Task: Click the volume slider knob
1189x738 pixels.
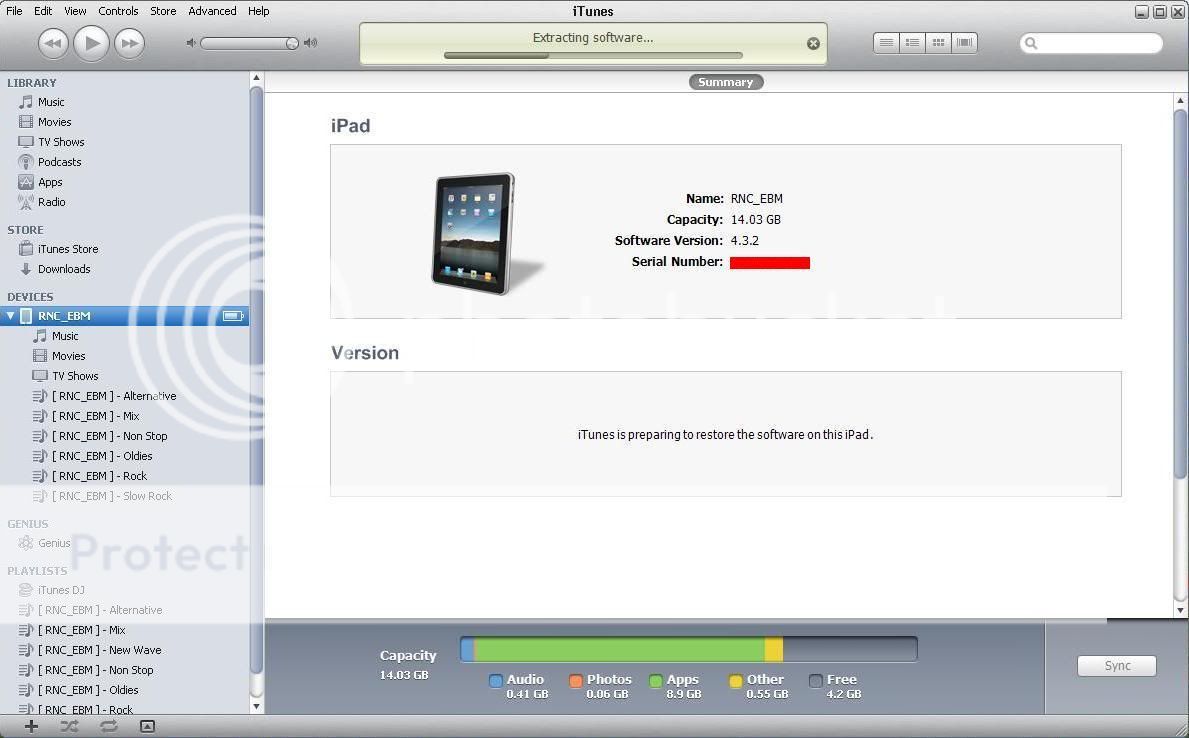Action: tap(292, 43)
